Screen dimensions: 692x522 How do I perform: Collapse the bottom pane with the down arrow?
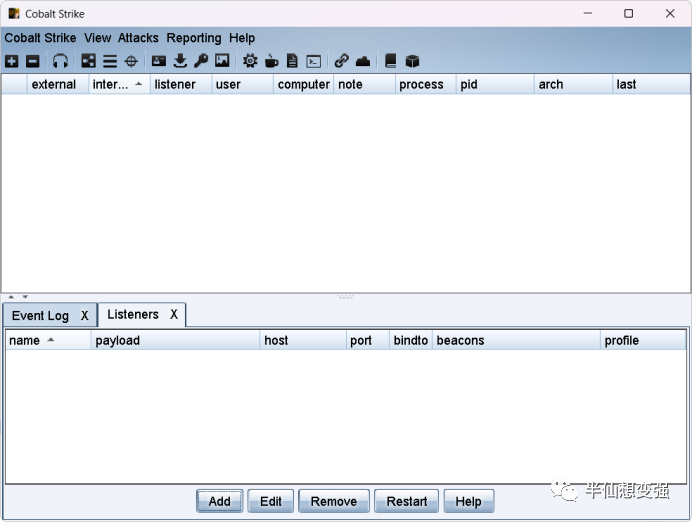(x=25, y=297)
